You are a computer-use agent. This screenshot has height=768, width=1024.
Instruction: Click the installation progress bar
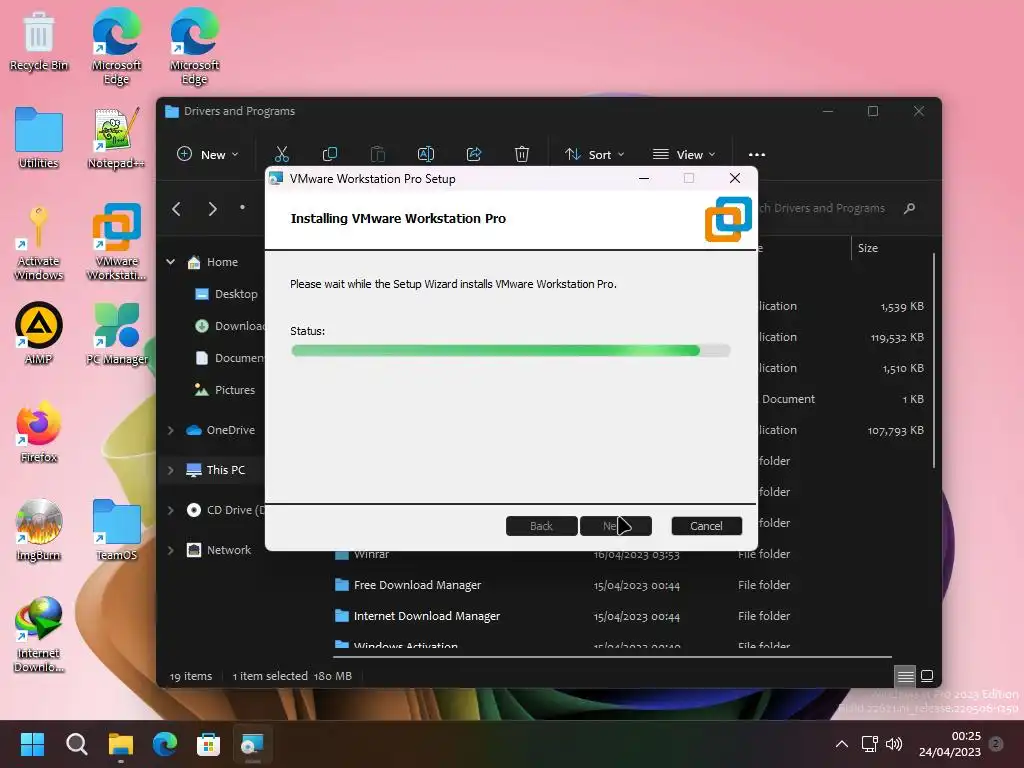click(510, 351)
